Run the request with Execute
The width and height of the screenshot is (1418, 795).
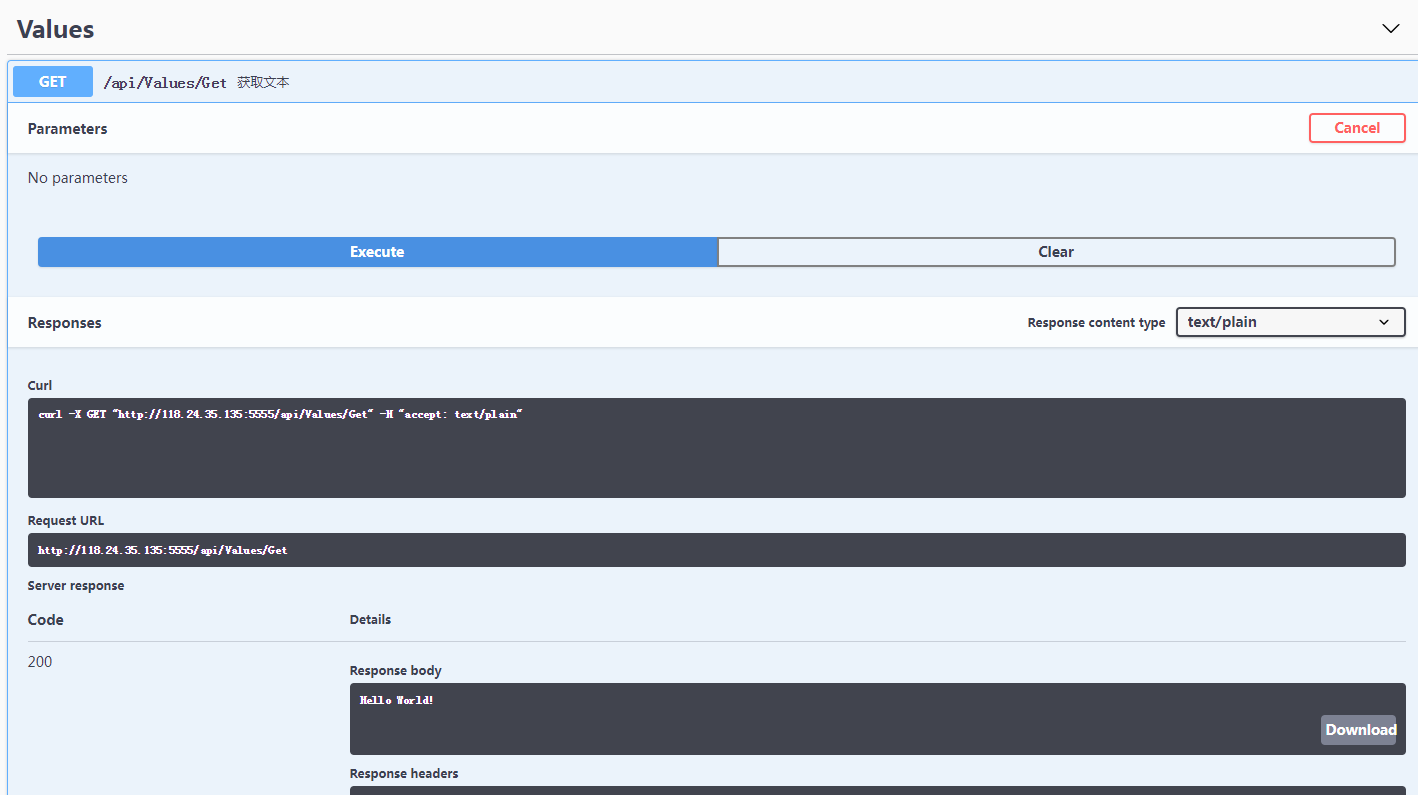click(377, 252)
